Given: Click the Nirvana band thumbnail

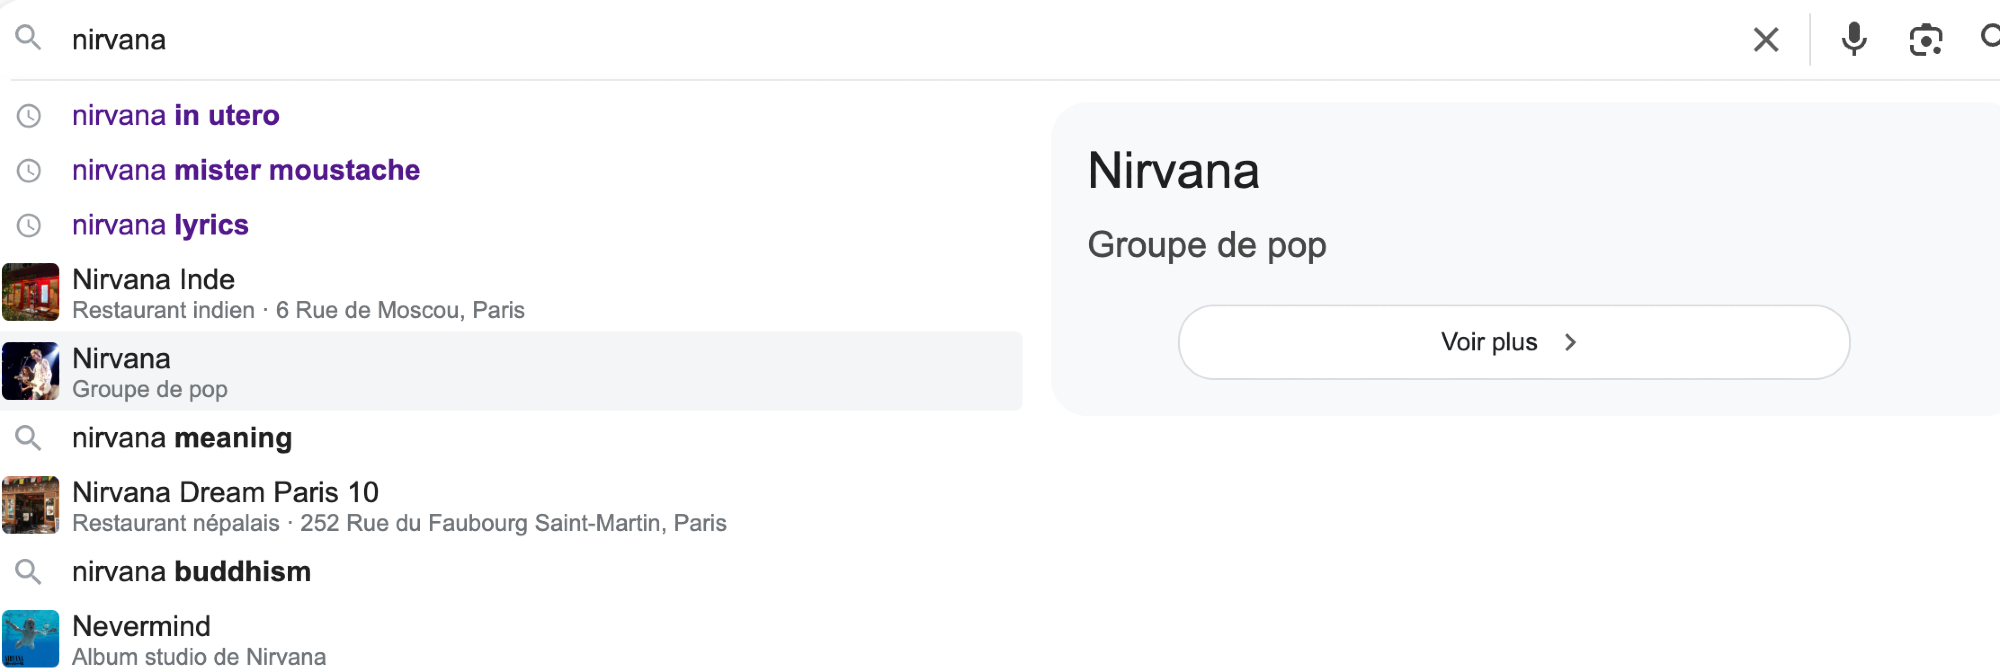Looking at the screenshot, I should [x=31, y=371].
